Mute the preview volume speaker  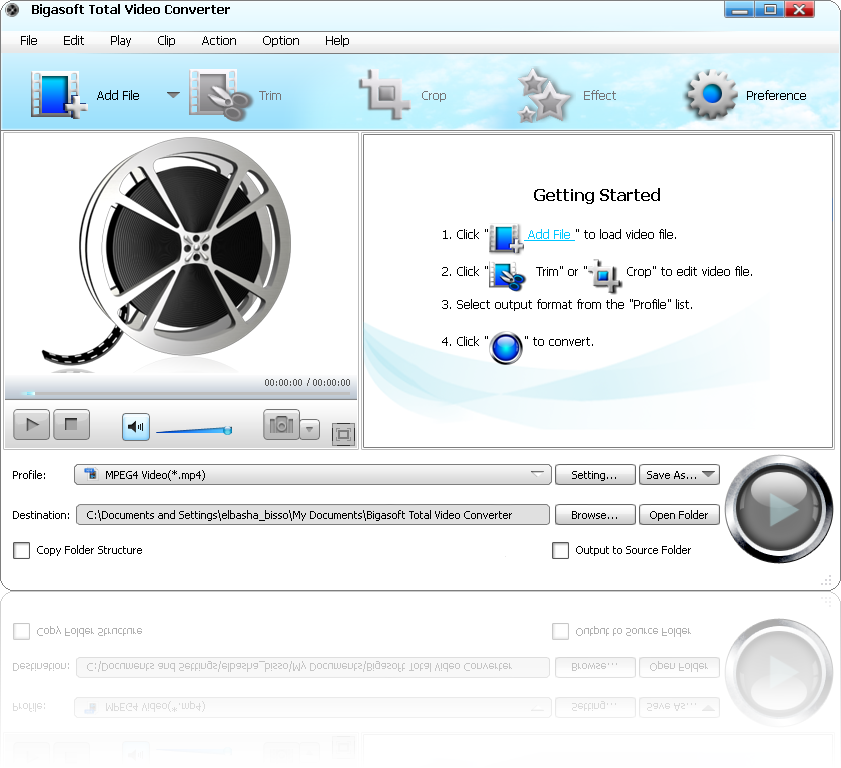click(136, 426)
